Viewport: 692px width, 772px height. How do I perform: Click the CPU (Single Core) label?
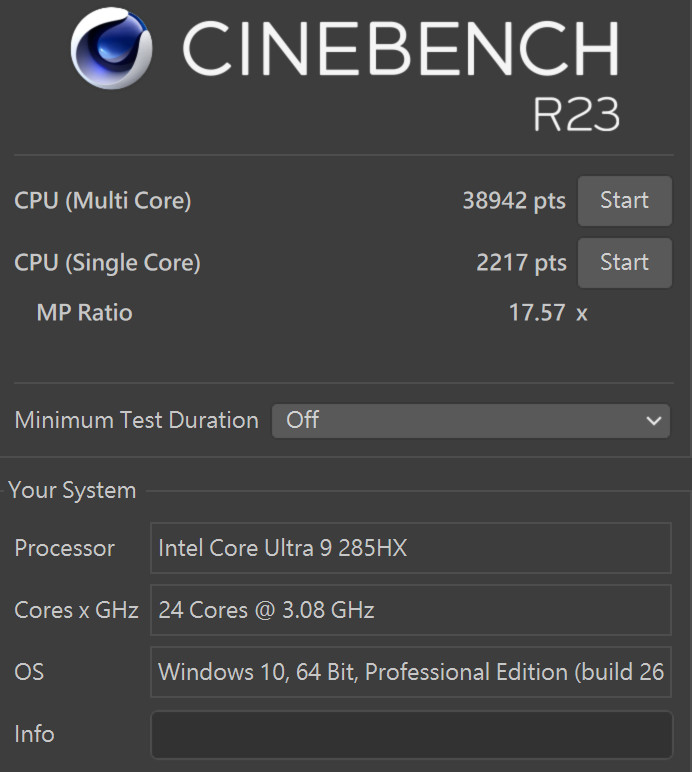107,263
